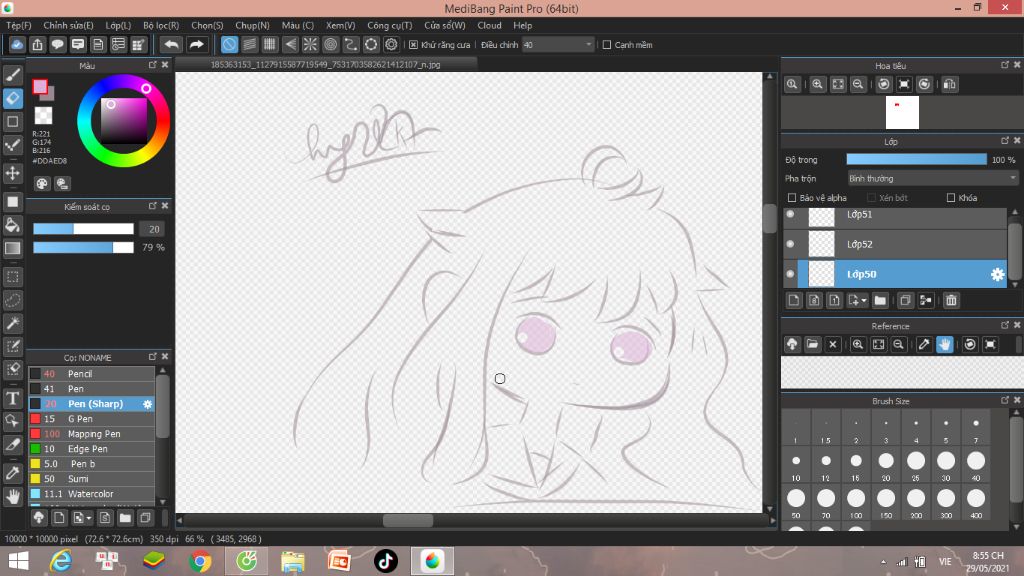This screenshot has height=576, width=1024.
Task: Open the Pha trộn blend mode dropdown
Action: pyautogui.click(x=932, y=178)
